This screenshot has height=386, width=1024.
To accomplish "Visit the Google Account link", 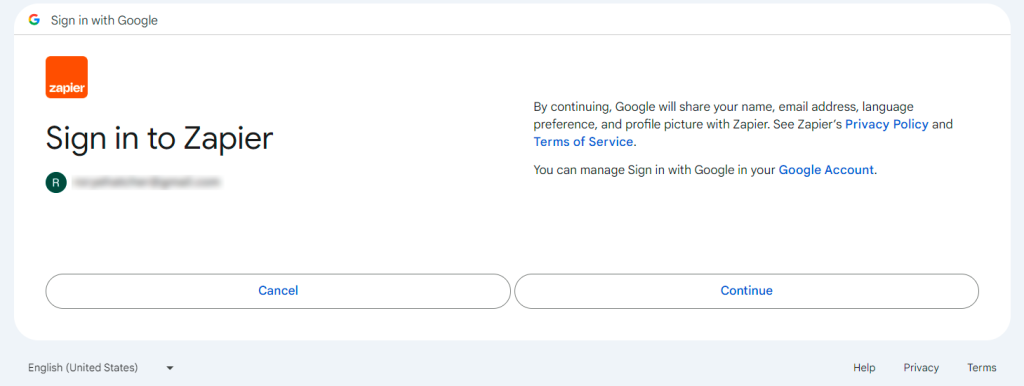I will click(826, 170).
